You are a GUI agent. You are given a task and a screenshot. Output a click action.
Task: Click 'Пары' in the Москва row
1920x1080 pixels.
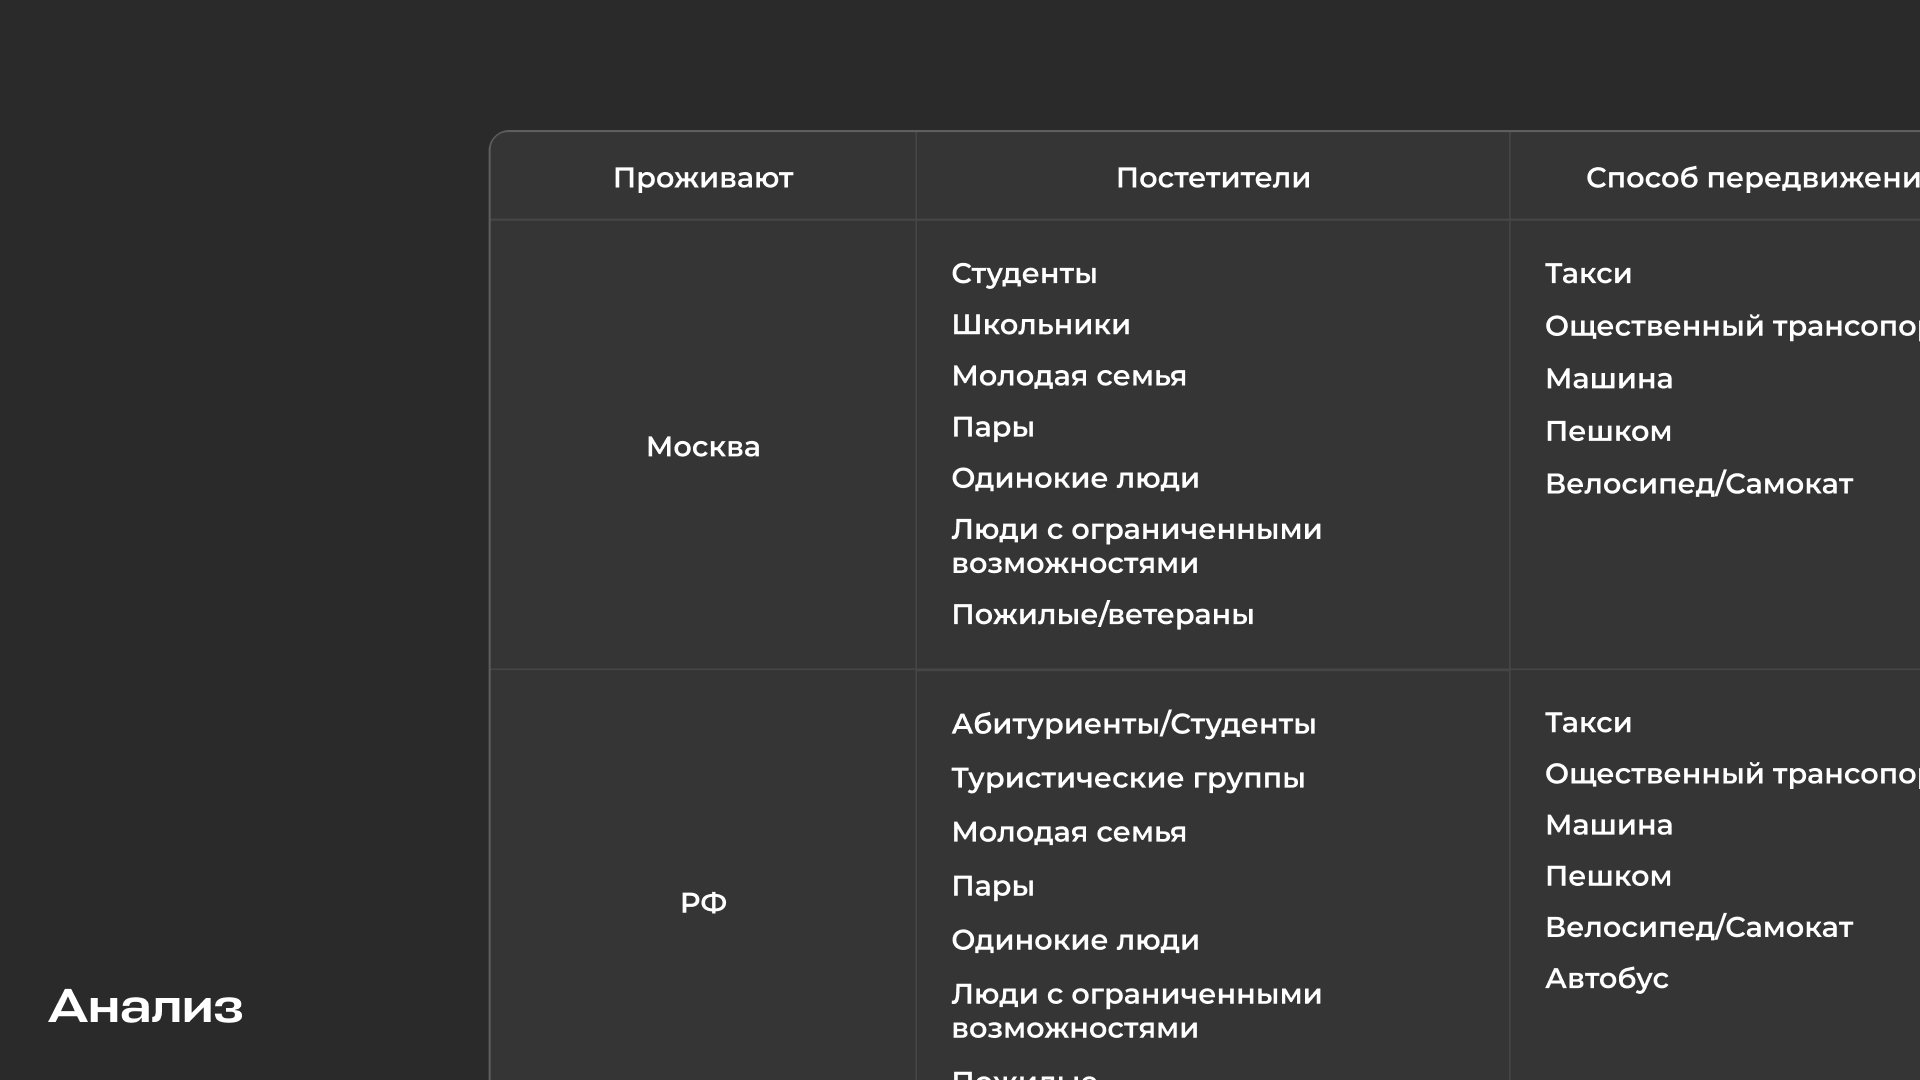pos(992,427)
